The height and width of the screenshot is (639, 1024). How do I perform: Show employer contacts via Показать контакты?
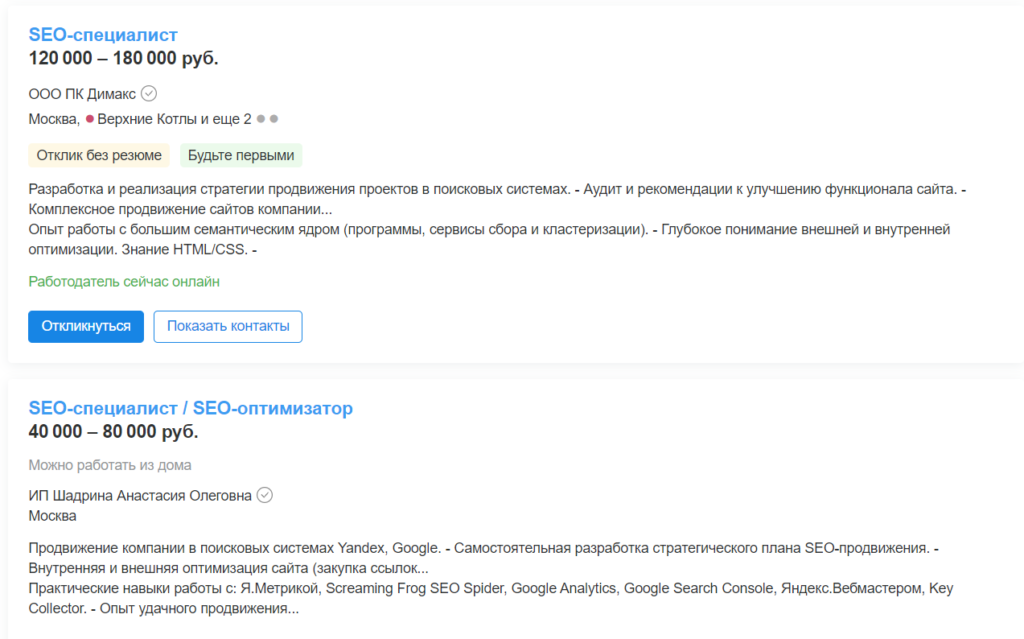pos(228,326)
